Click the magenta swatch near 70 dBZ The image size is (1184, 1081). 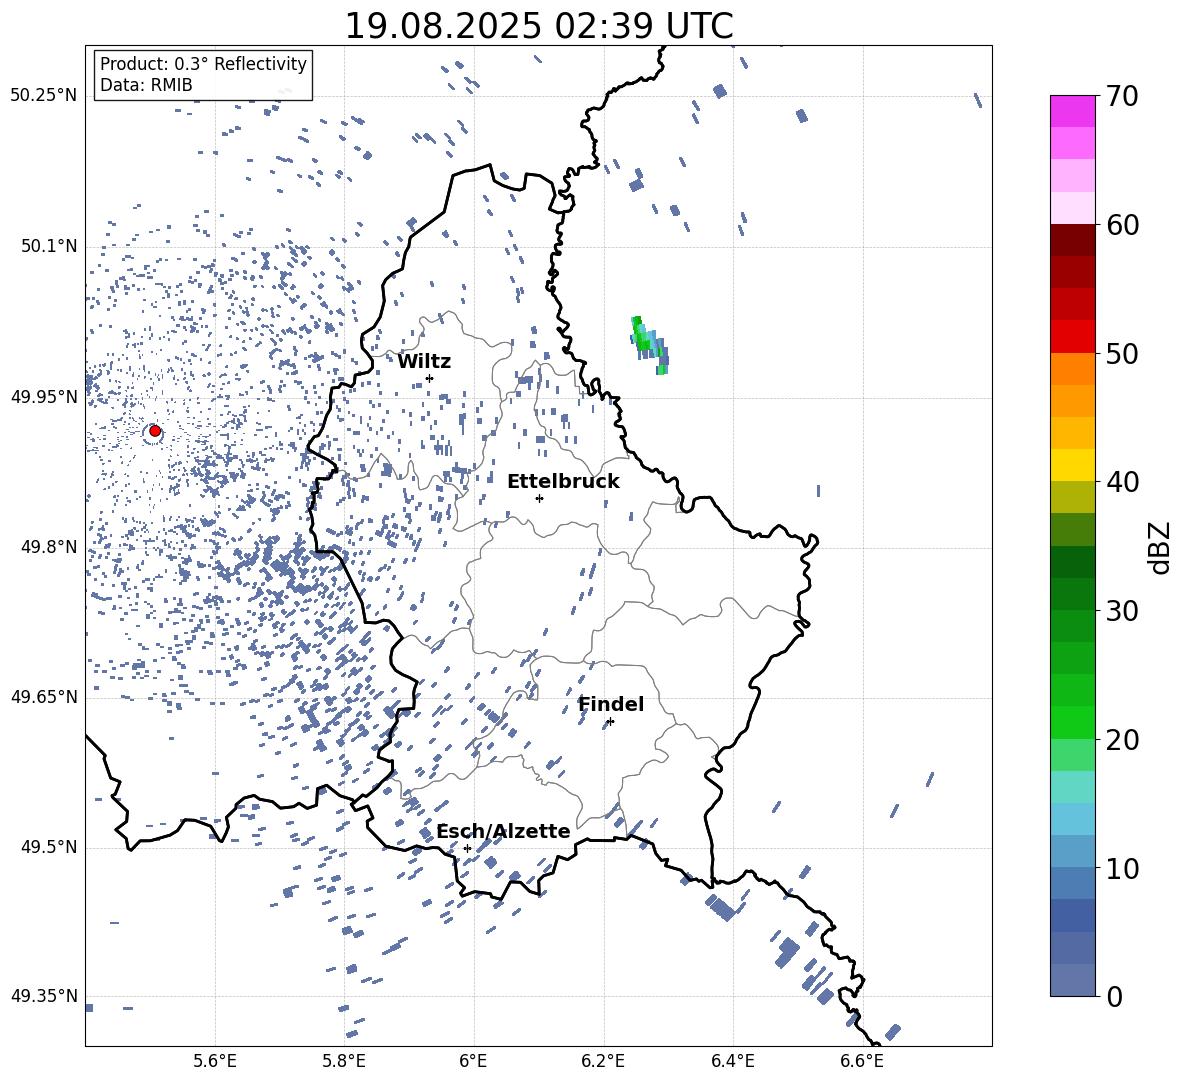tap(1072, 111)
